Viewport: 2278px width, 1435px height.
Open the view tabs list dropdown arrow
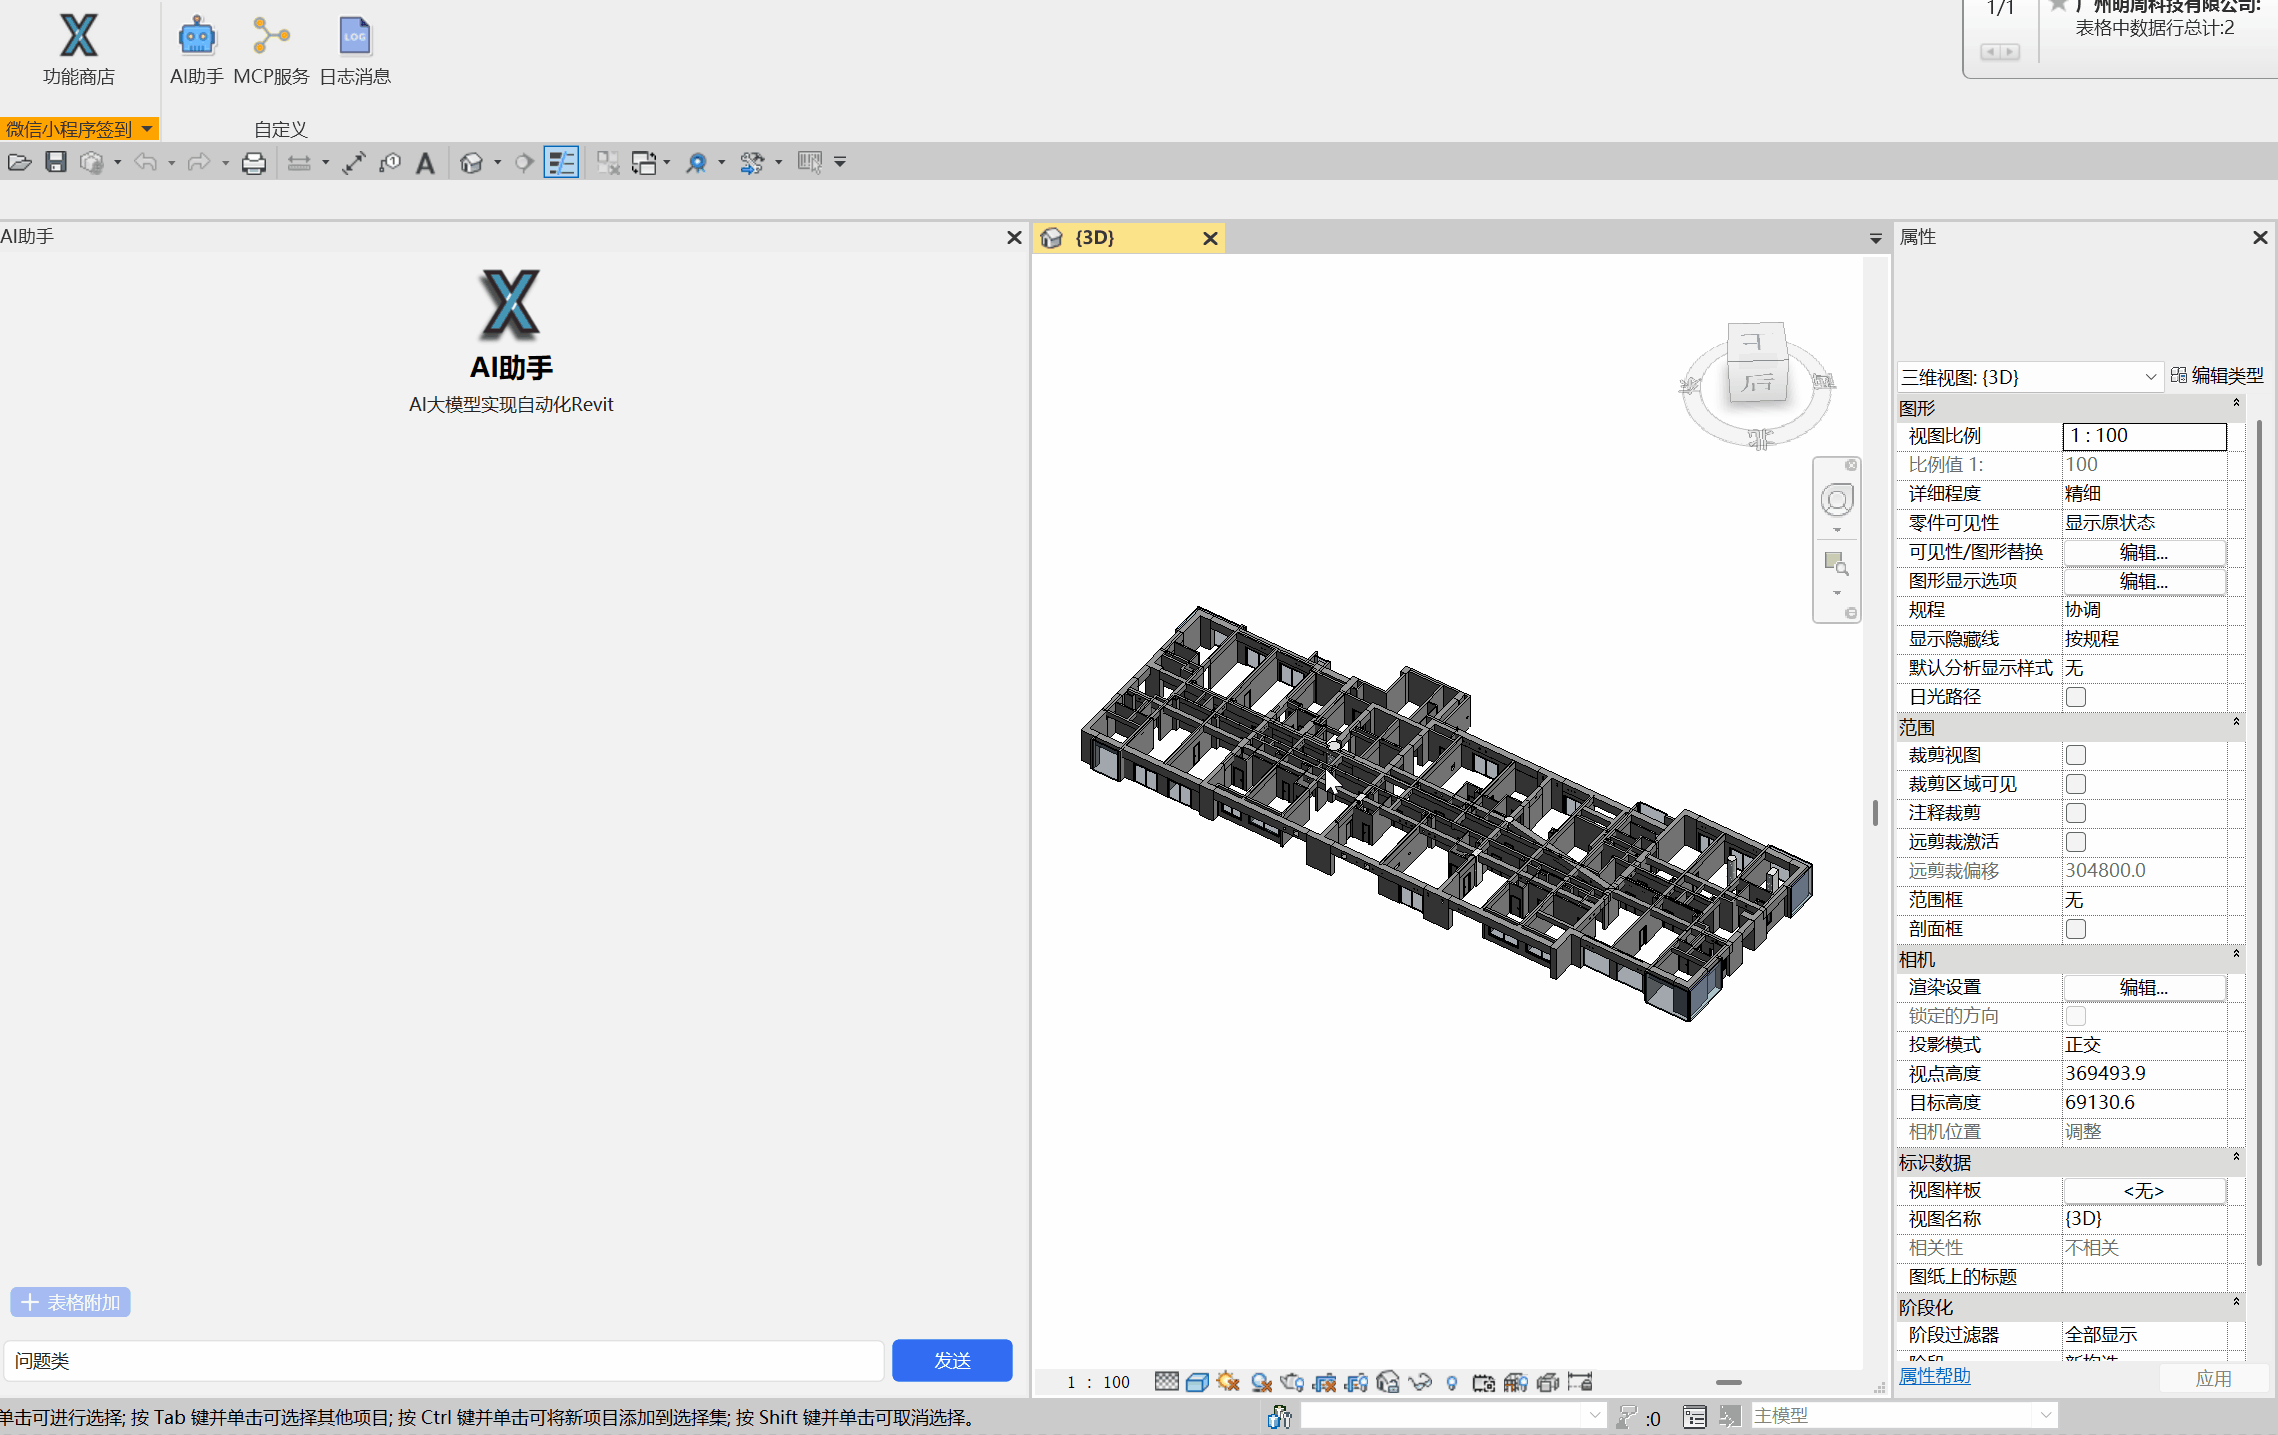coord(1875,238)
